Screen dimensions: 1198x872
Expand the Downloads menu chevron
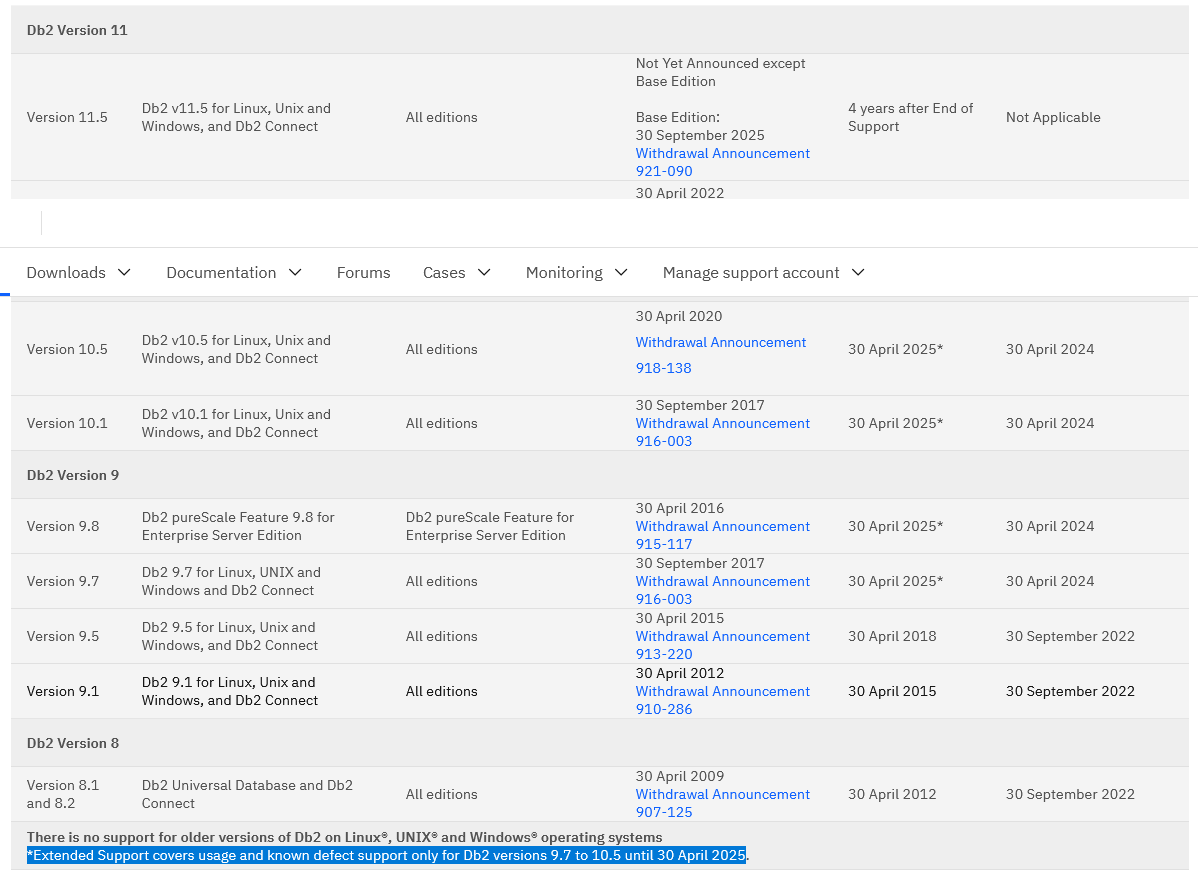tap(124, 273)
